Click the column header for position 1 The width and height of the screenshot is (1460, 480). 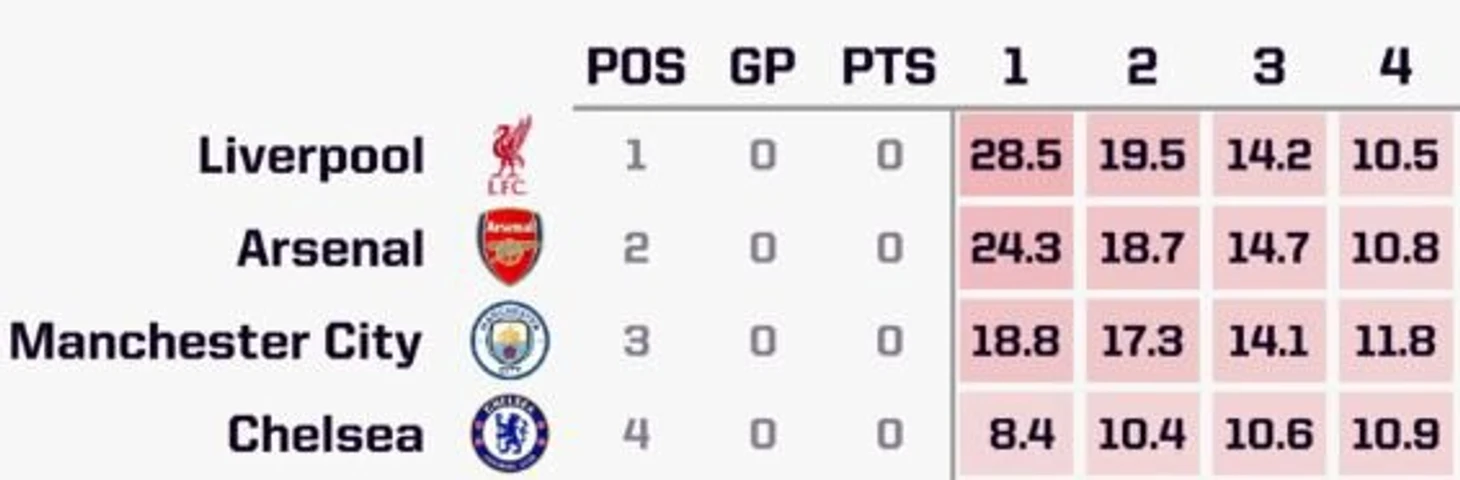click(x=1015, y=67)
